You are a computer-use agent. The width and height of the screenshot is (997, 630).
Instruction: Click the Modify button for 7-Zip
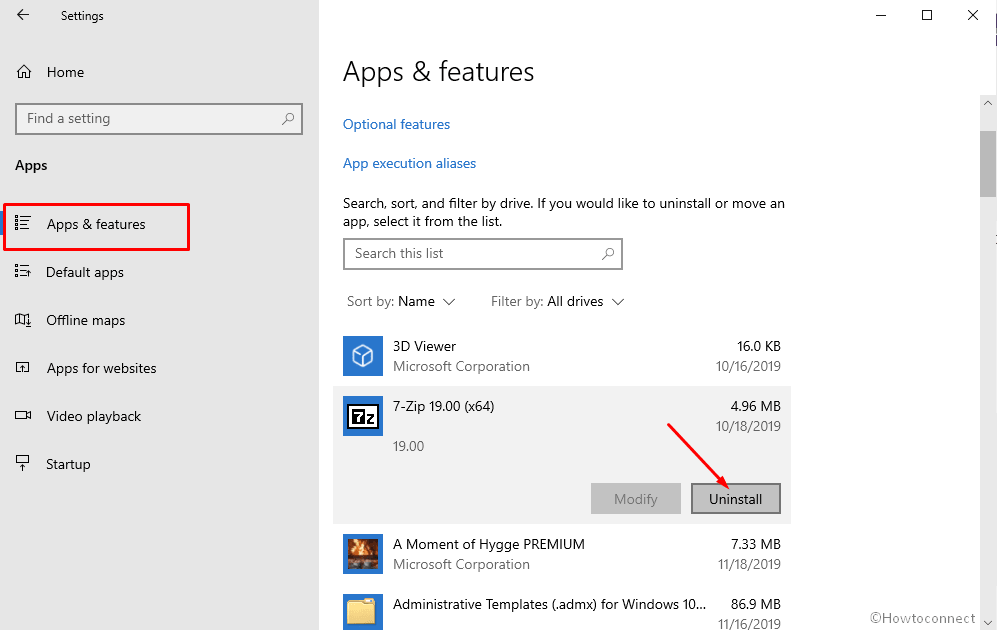pyautogui.click(x=636, y=499)
